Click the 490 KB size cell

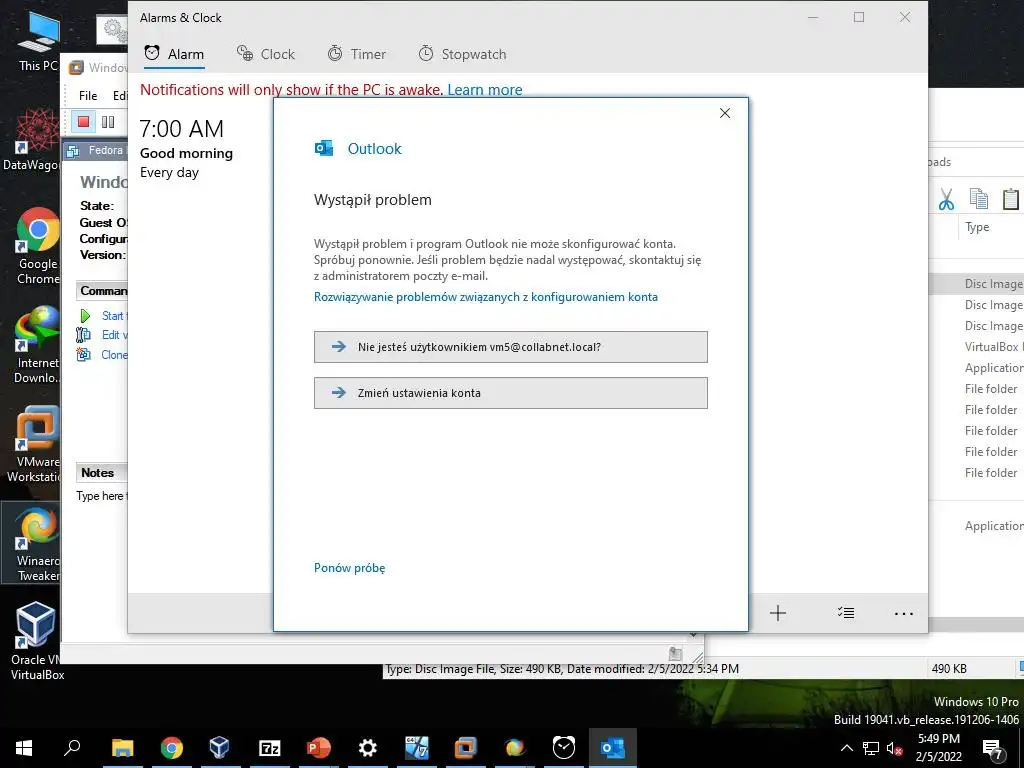tap(949, 669)
